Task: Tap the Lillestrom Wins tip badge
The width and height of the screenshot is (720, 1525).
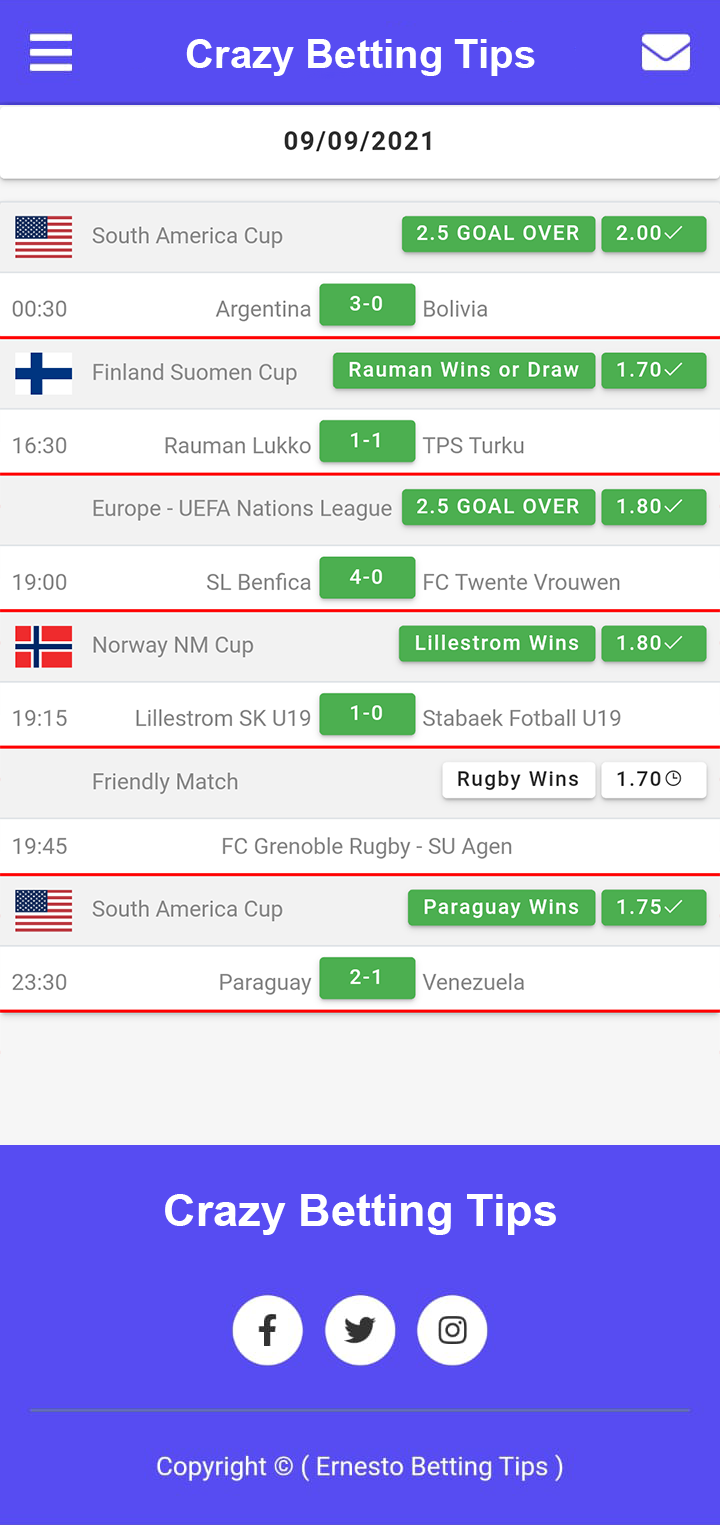Action: 497,643
